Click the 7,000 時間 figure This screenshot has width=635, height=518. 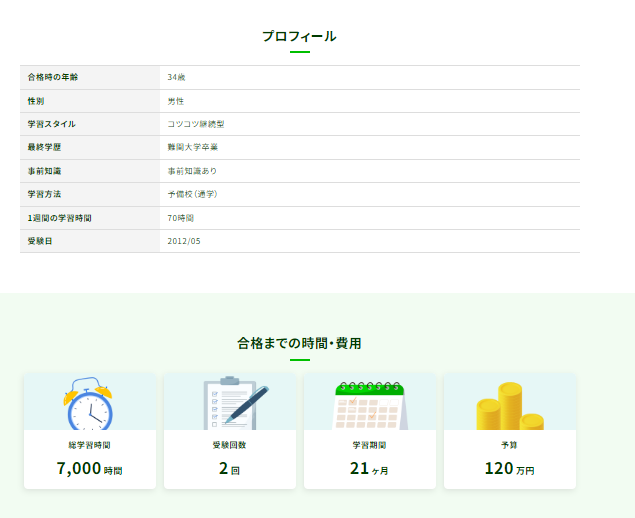point(89,469)
